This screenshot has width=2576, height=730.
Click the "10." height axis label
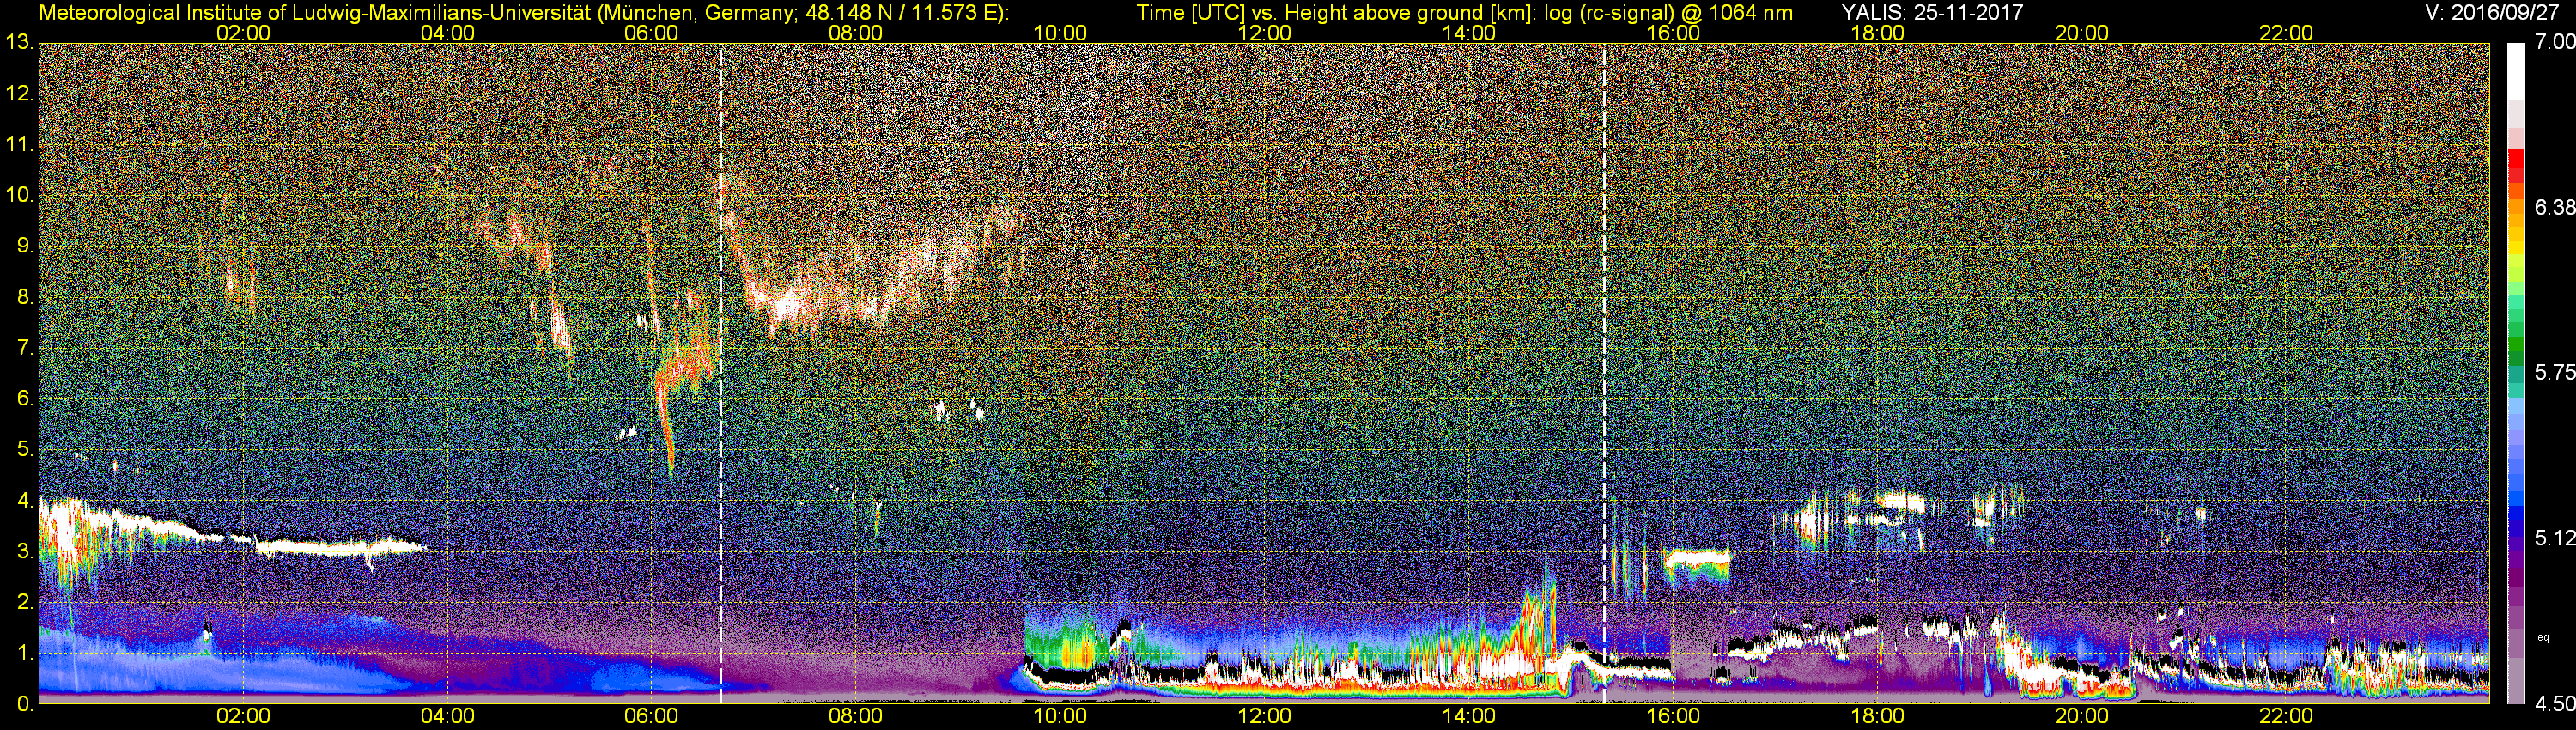(x=20, y=195)
